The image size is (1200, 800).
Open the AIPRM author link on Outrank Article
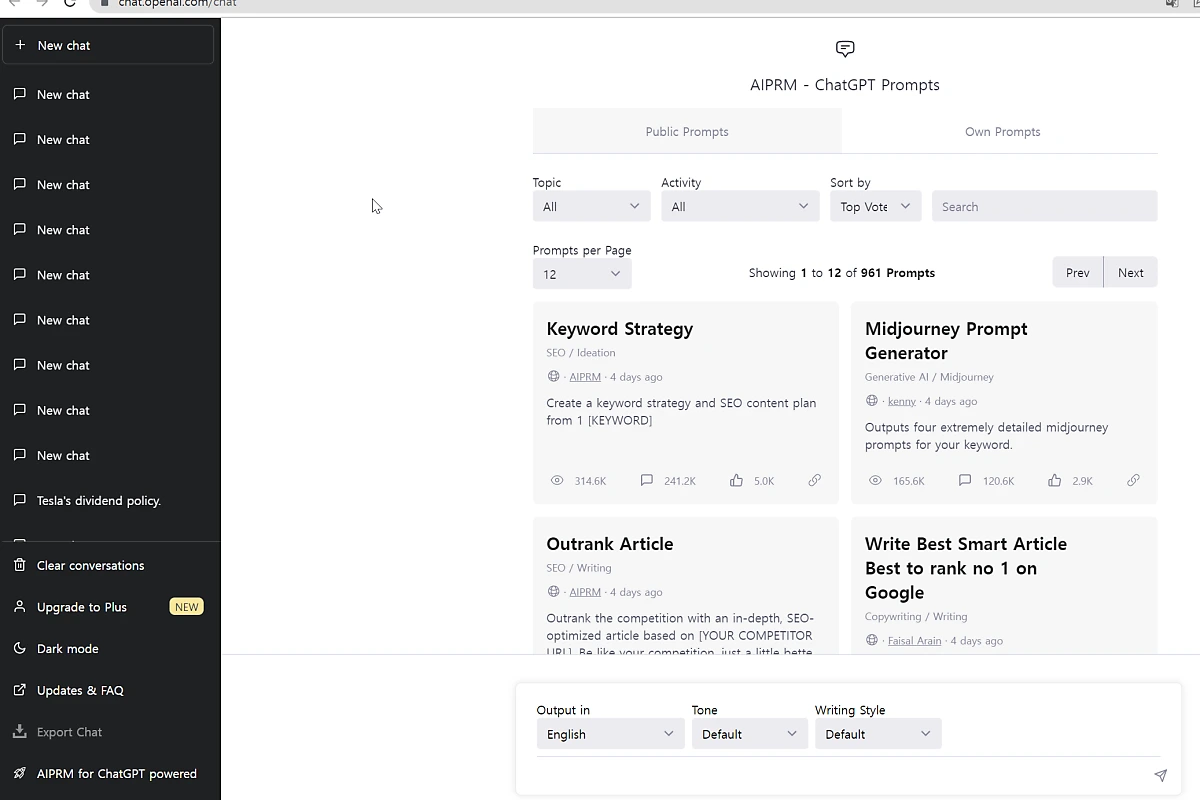tap(585, 592)
